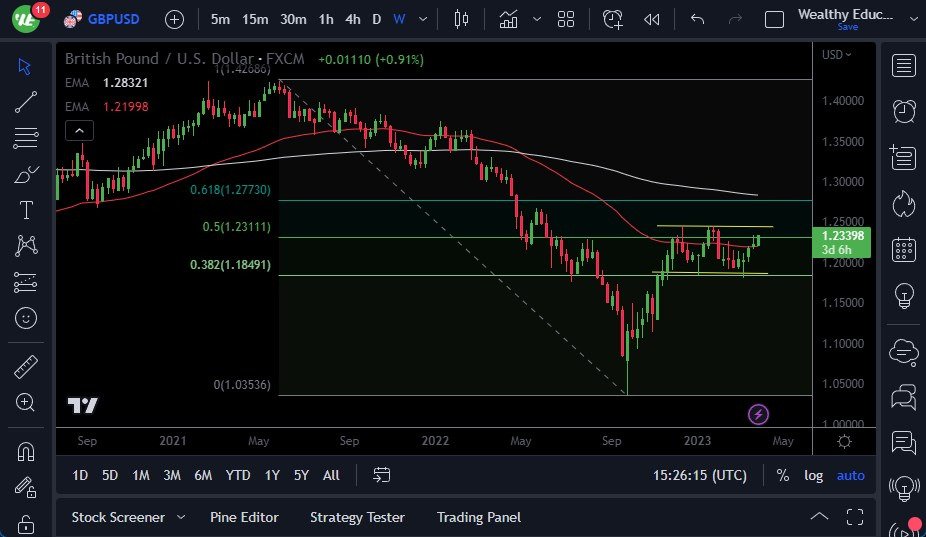This screenshot has width=926, height=537.
Task: Toggle log scale on price axis
Action: coord(814,475)
